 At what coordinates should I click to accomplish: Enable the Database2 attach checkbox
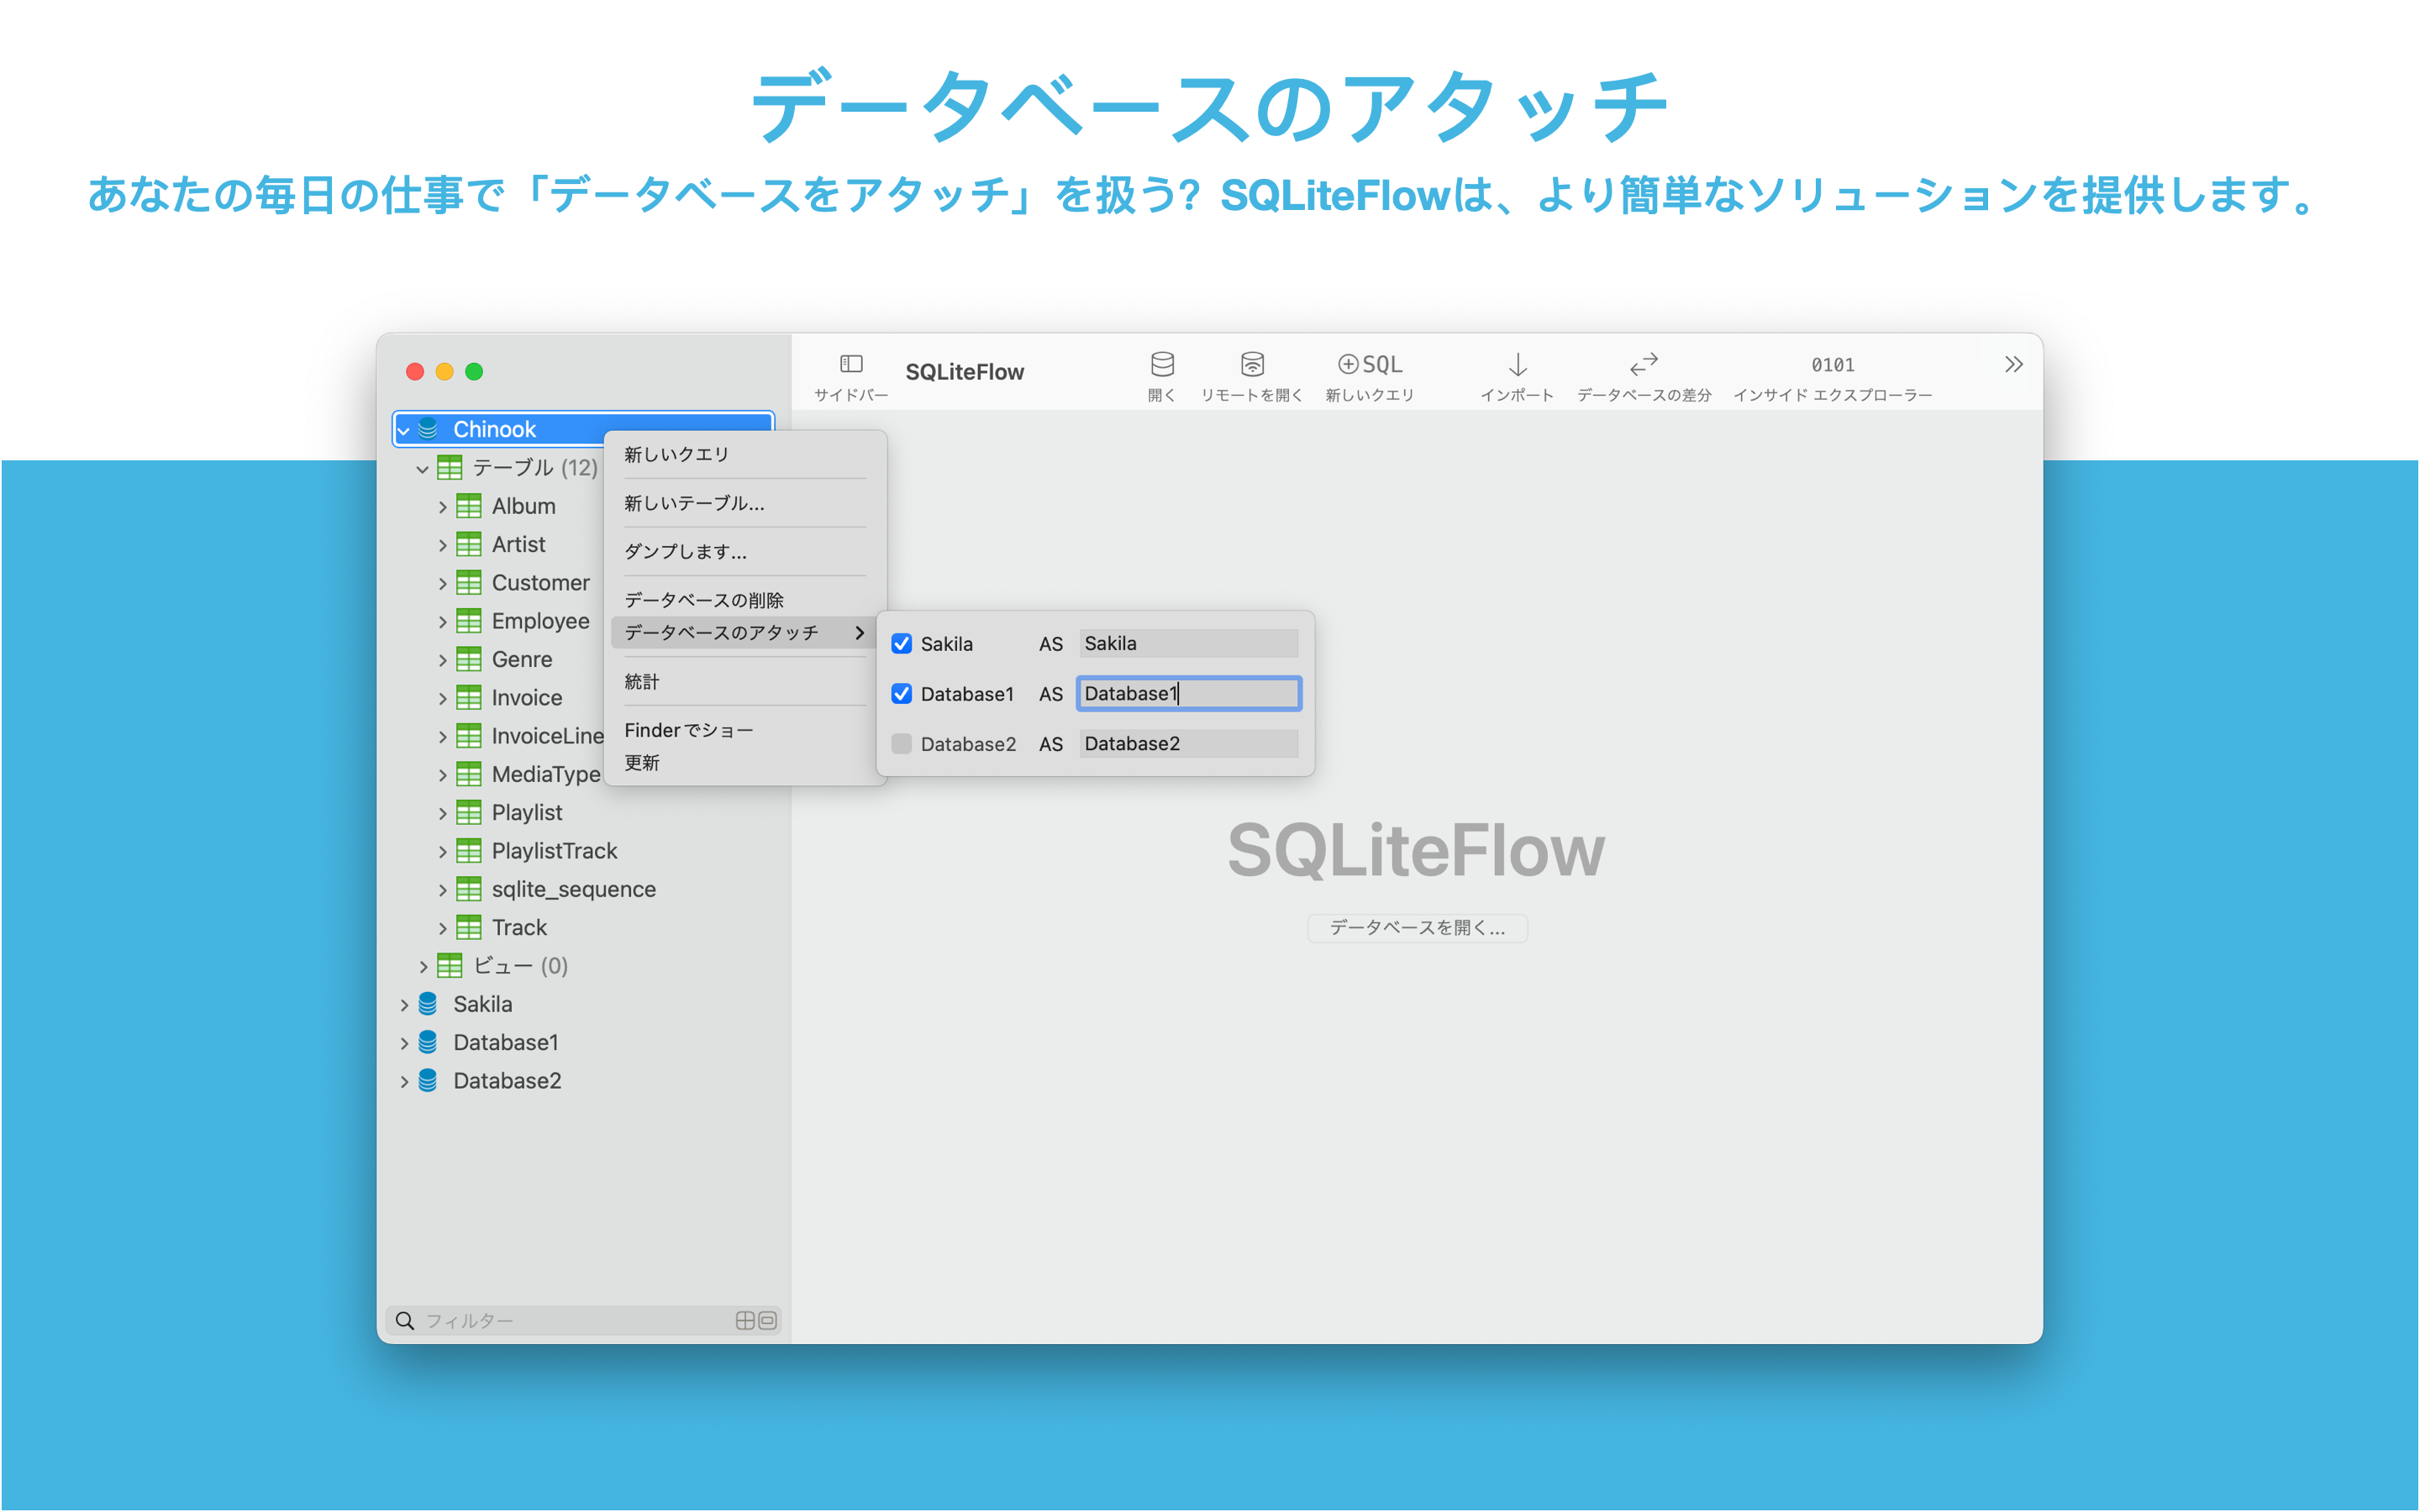[x=901, y=744]
